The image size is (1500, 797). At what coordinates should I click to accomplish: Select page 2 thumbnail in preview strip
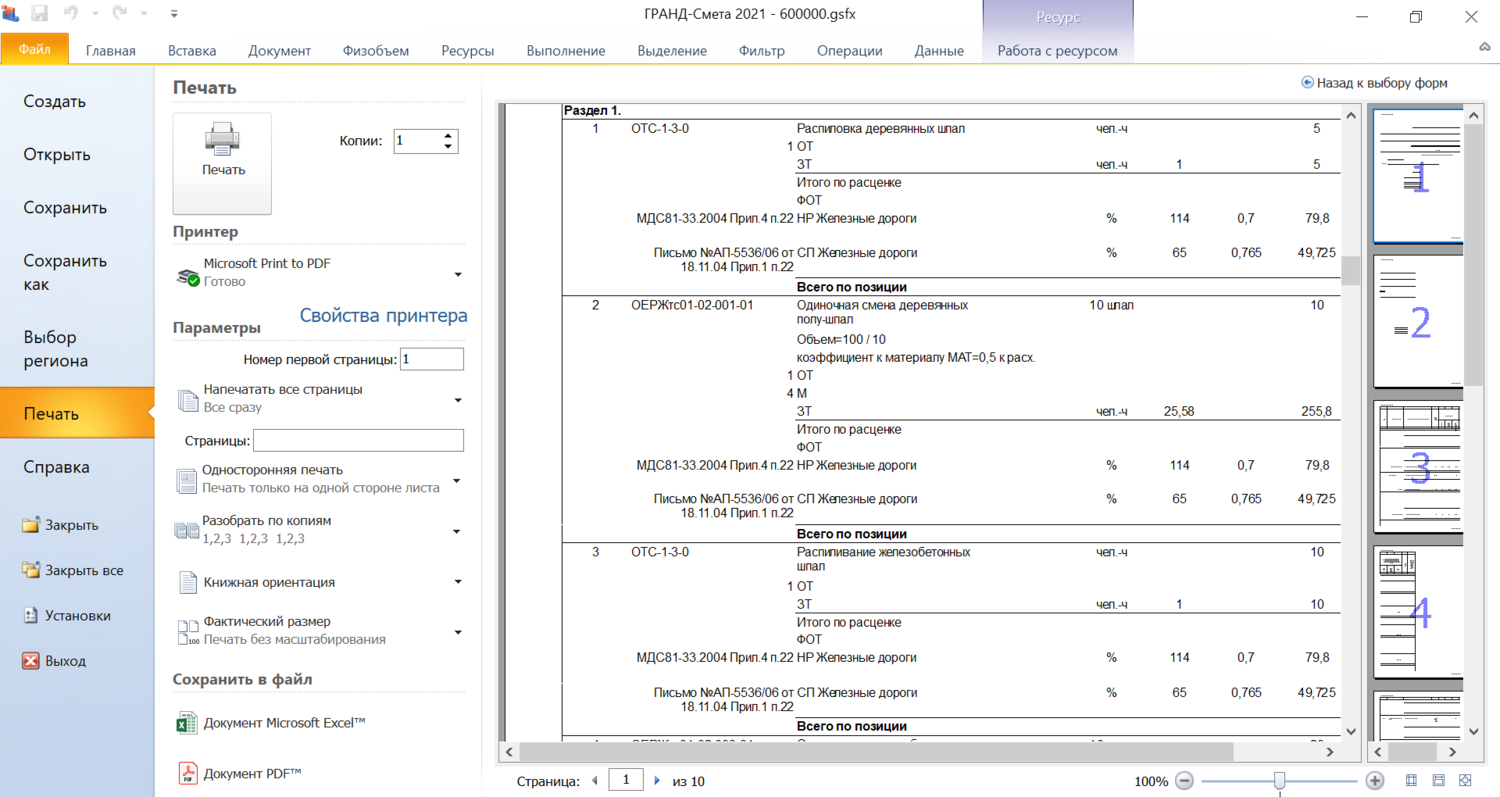pos(1418,321)
